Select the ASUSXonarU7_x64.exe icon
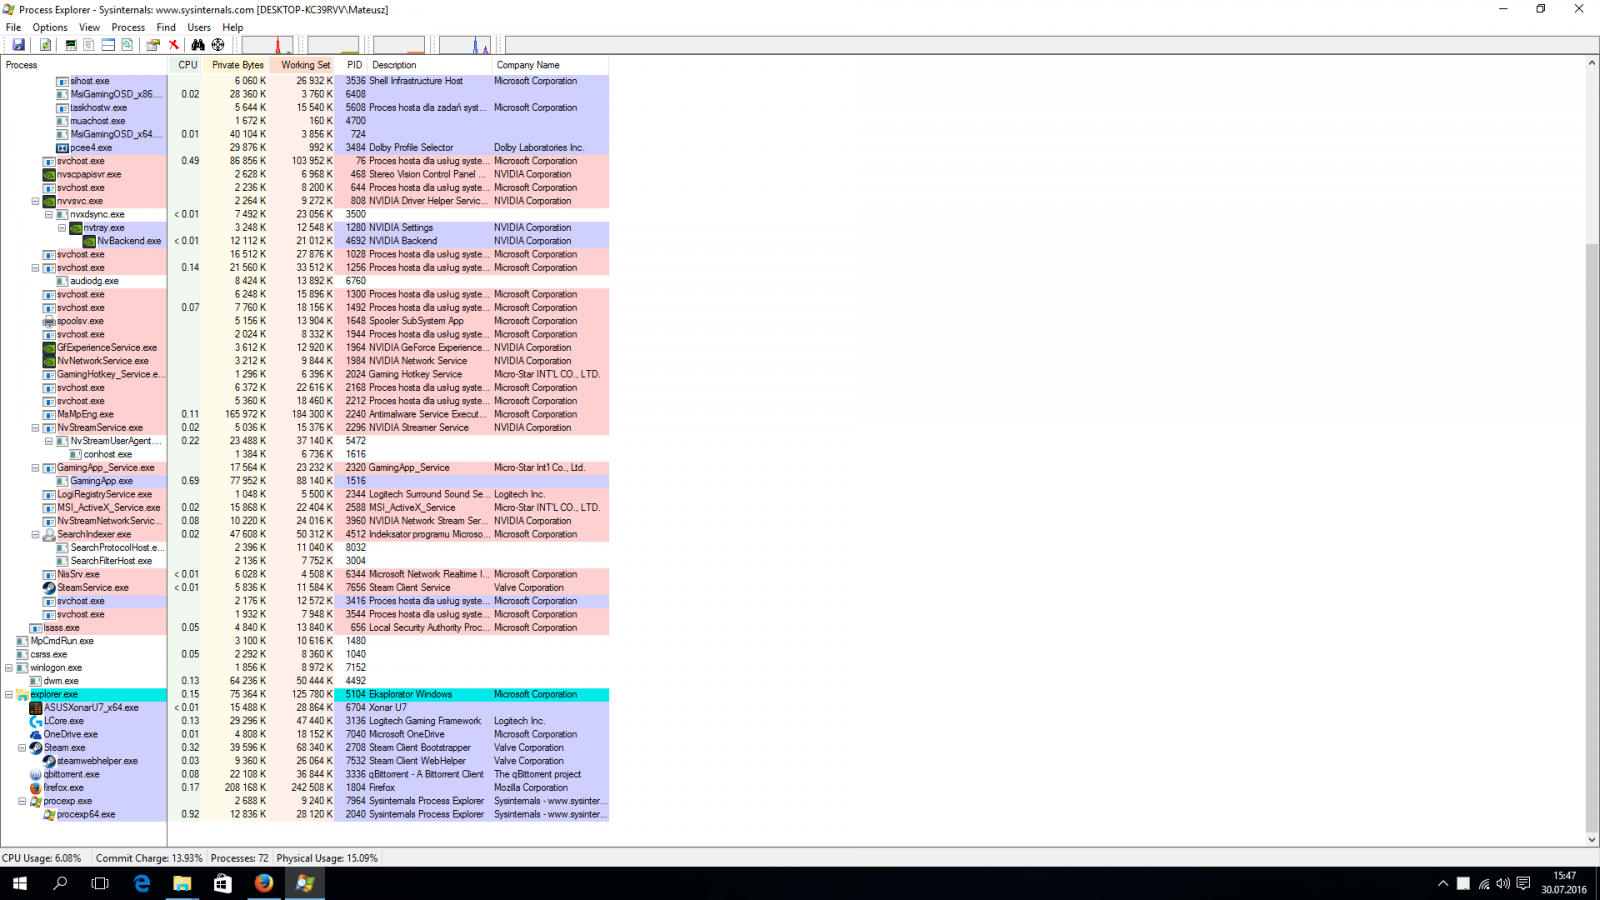This screenshot has width=1600, height=900. [36, 708]
